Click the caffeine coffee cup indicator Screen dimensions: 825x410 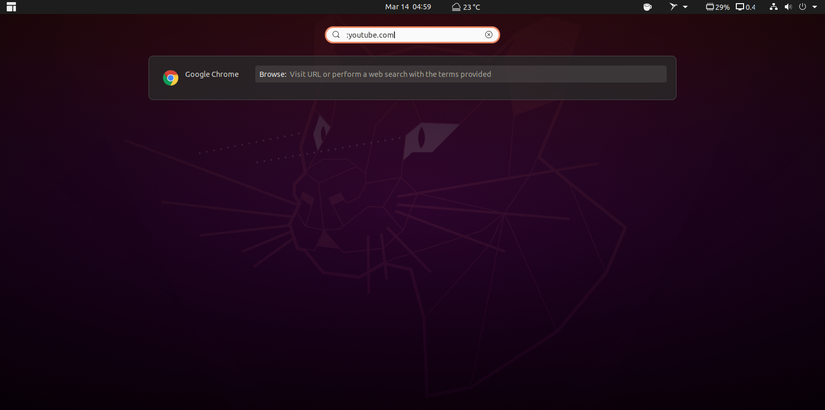[648, 7]
